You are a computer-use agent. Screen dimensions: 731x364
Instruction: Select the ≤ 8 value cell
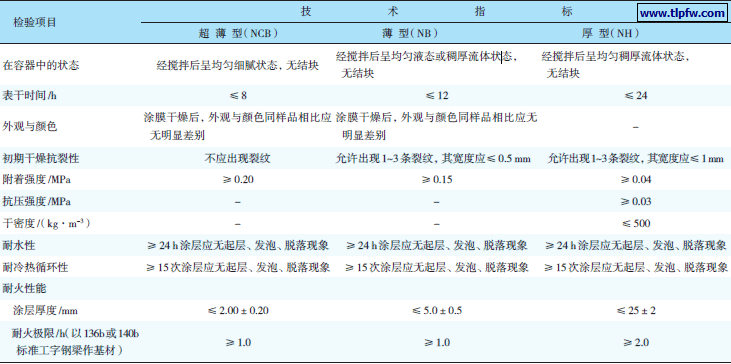pos(238,96)
